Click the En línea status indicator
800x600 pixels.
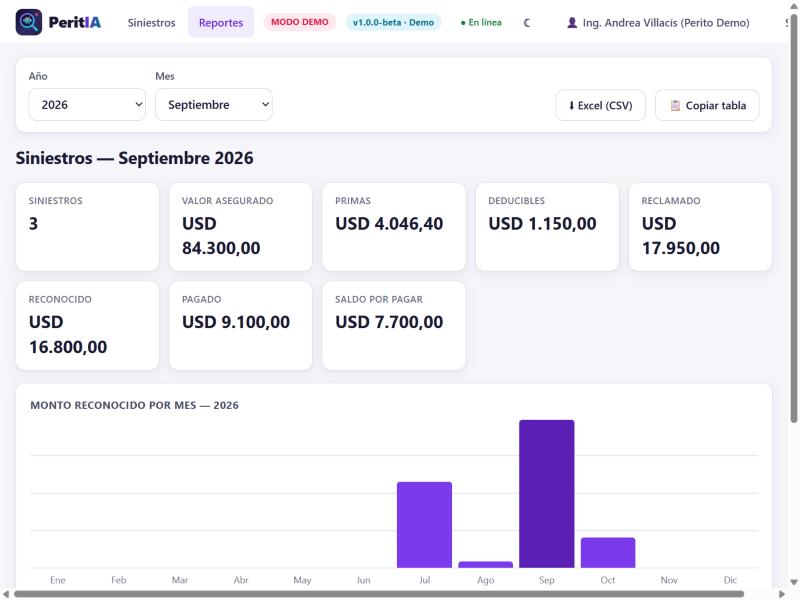(x=481, y=22)
